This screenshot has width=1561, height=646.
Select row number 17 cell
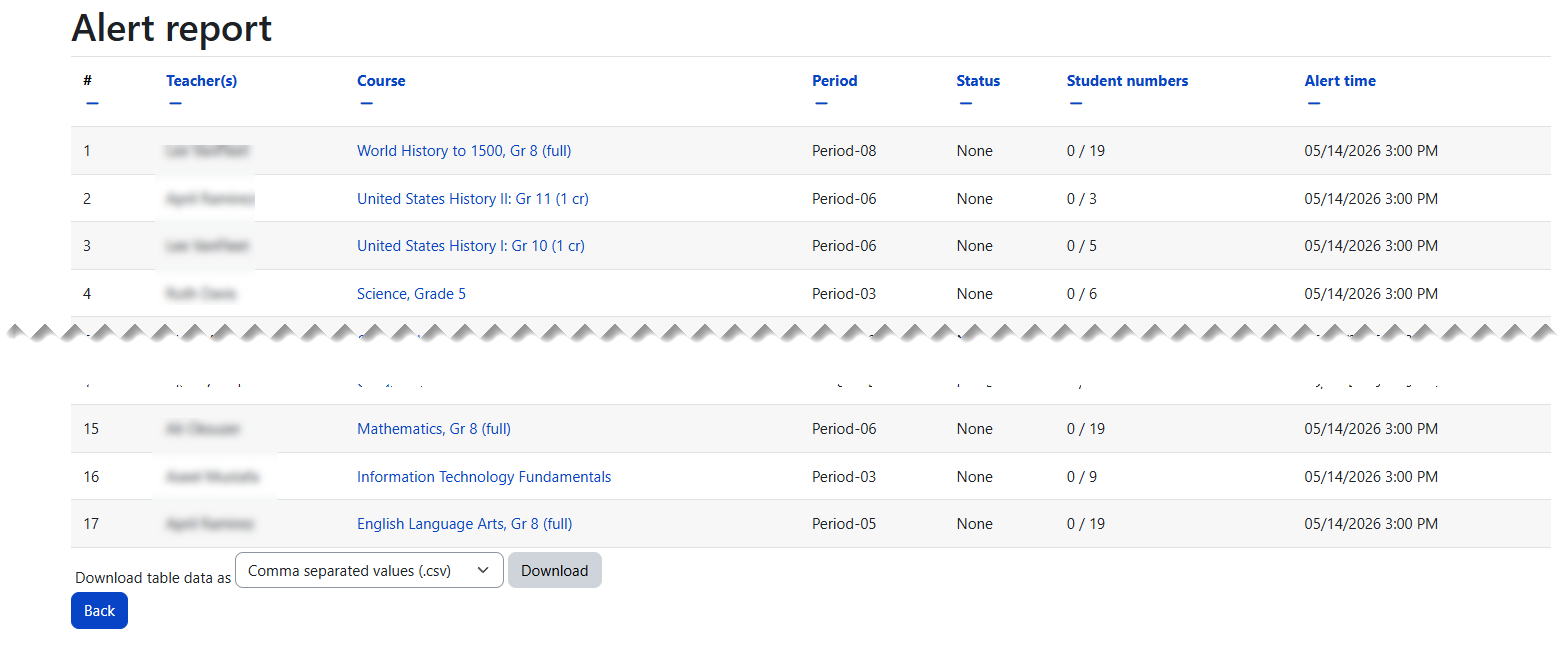click(91, 524)
